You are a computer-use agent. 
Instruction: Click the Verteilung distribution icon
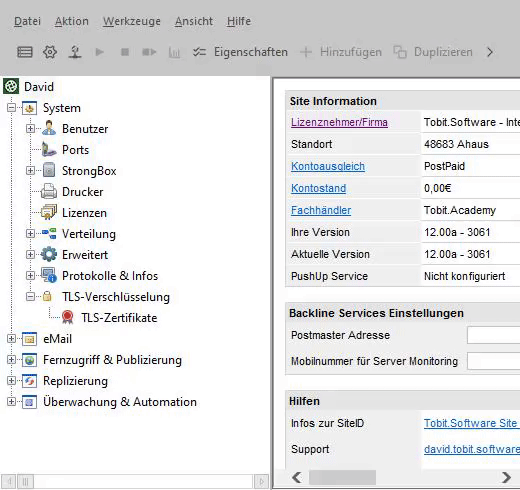coord(49,233)
